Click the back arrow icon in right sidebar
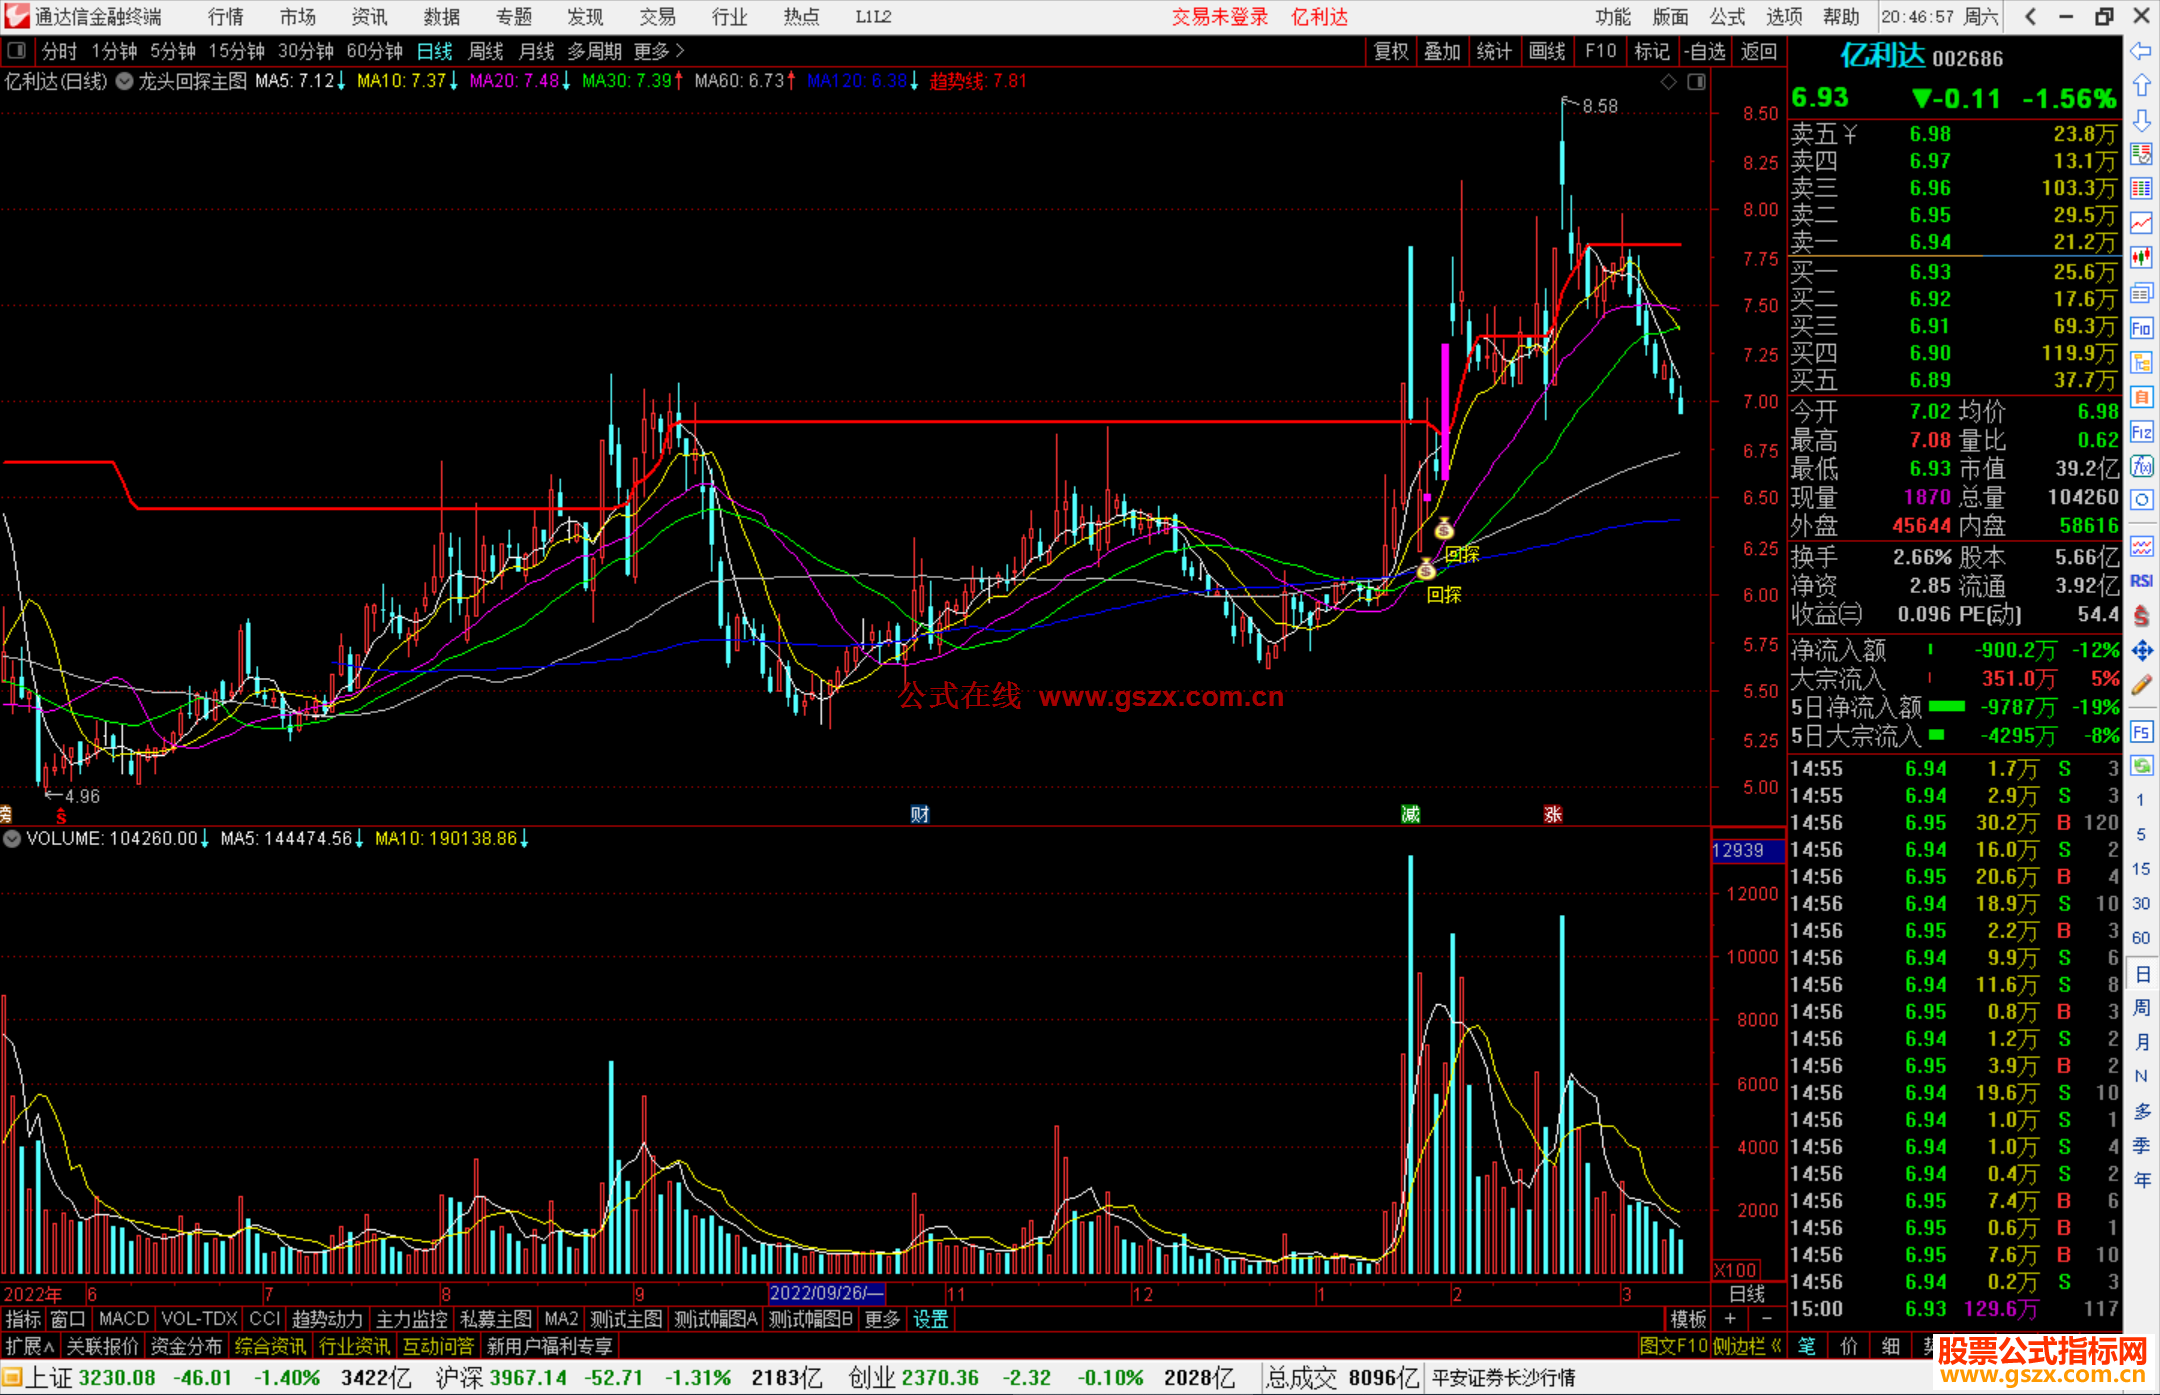Screen dimensions: 2160x1395 click(2141, 51)
